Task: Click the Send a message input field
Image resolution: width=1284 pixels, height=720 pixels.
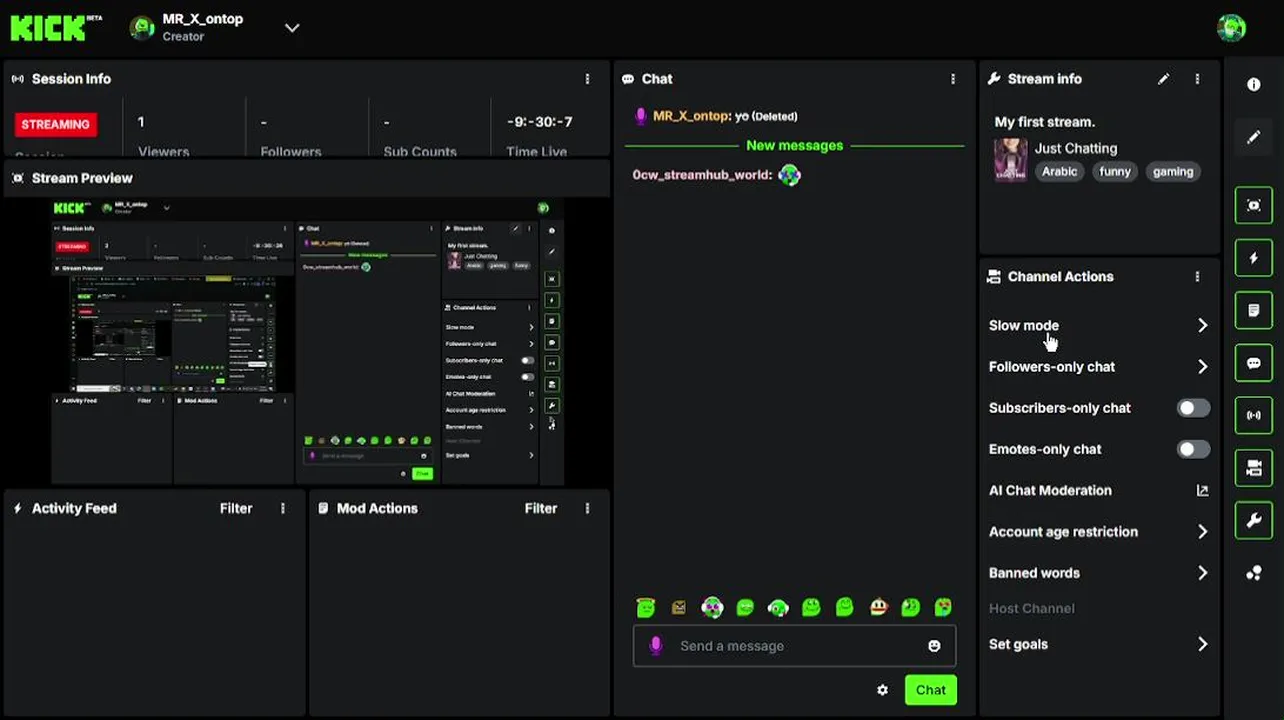Action: [794, 646]
